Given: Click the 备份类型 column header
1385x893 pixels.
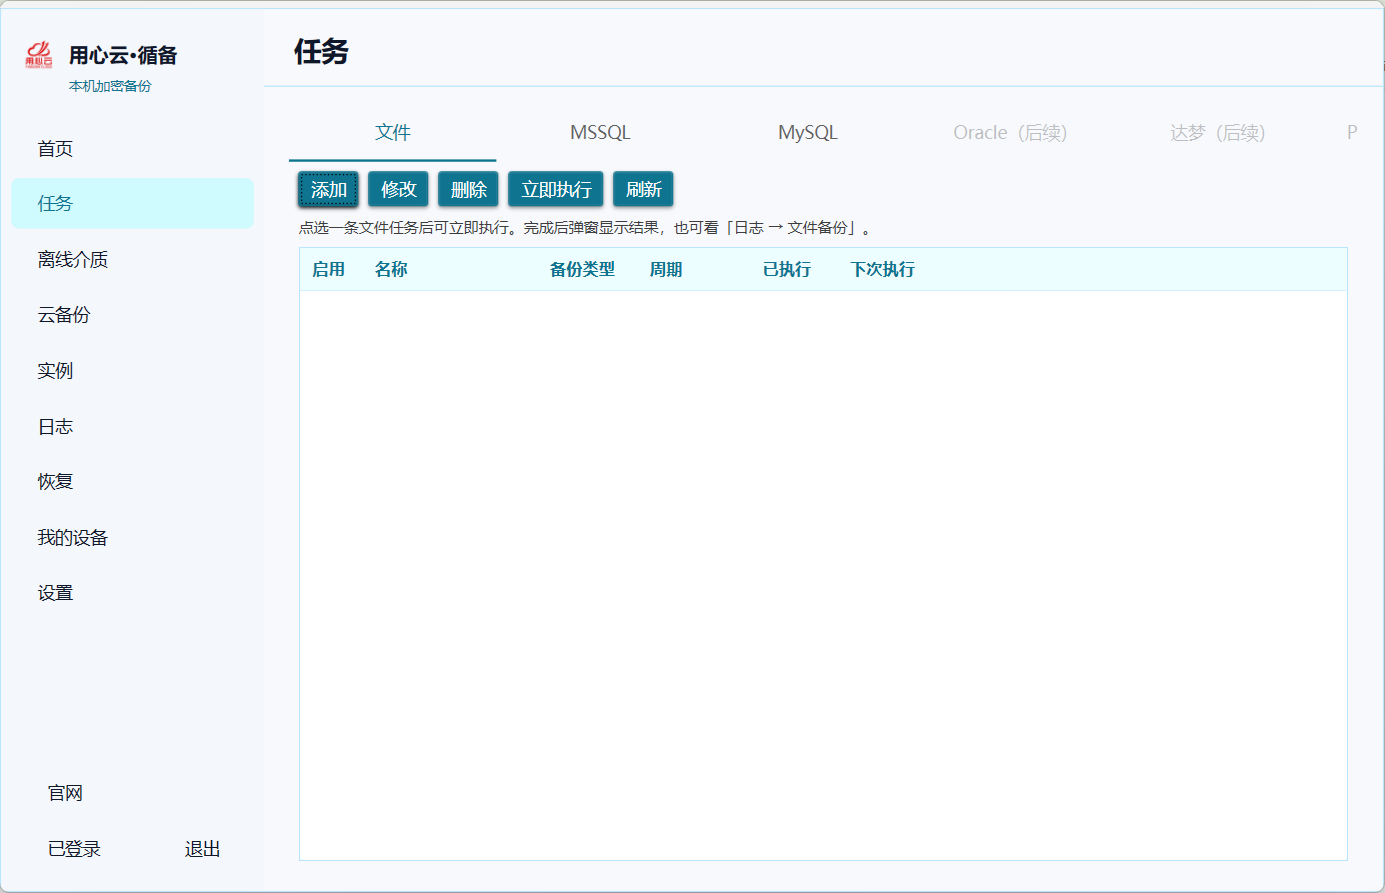Looking at the screenshot, I should [x=582, y=269].
